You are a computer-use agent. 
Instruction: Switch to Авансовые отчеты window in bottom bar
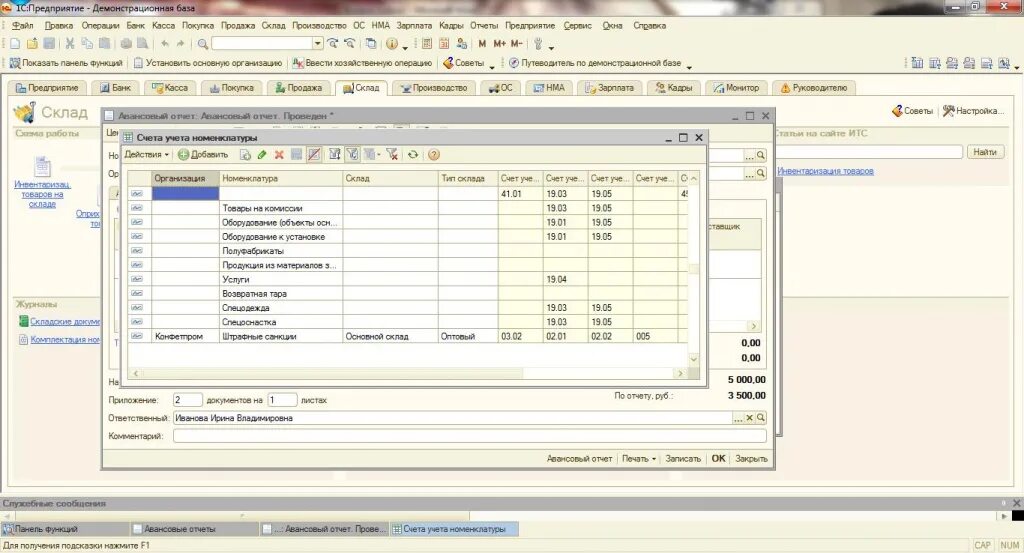[193, 529]
